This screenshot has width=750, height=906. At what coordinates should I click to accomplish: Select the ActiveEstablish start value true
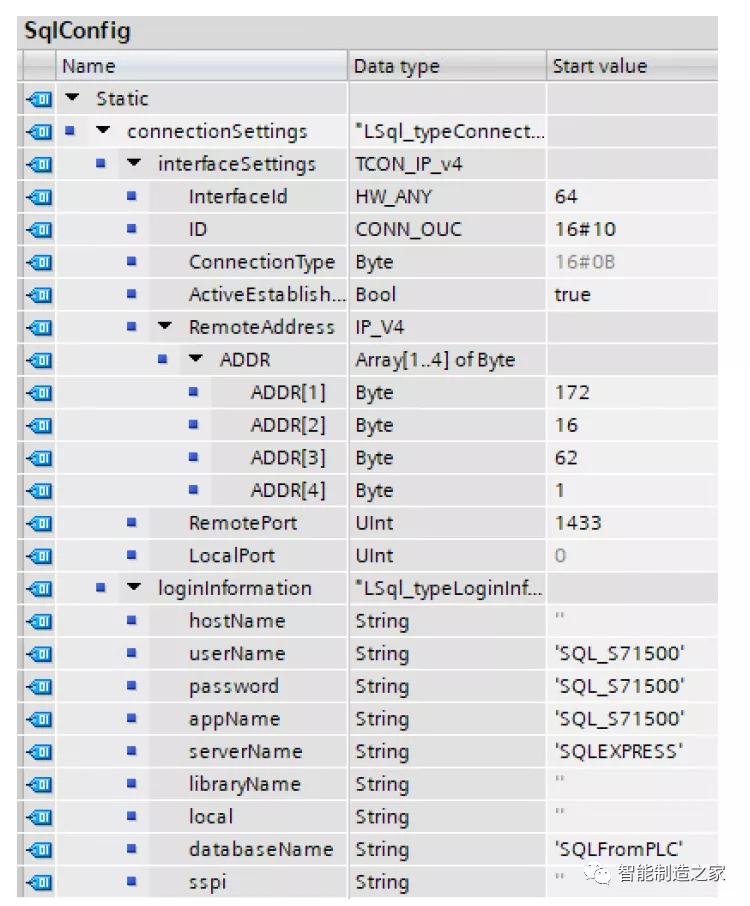click(x=632, y=295)
